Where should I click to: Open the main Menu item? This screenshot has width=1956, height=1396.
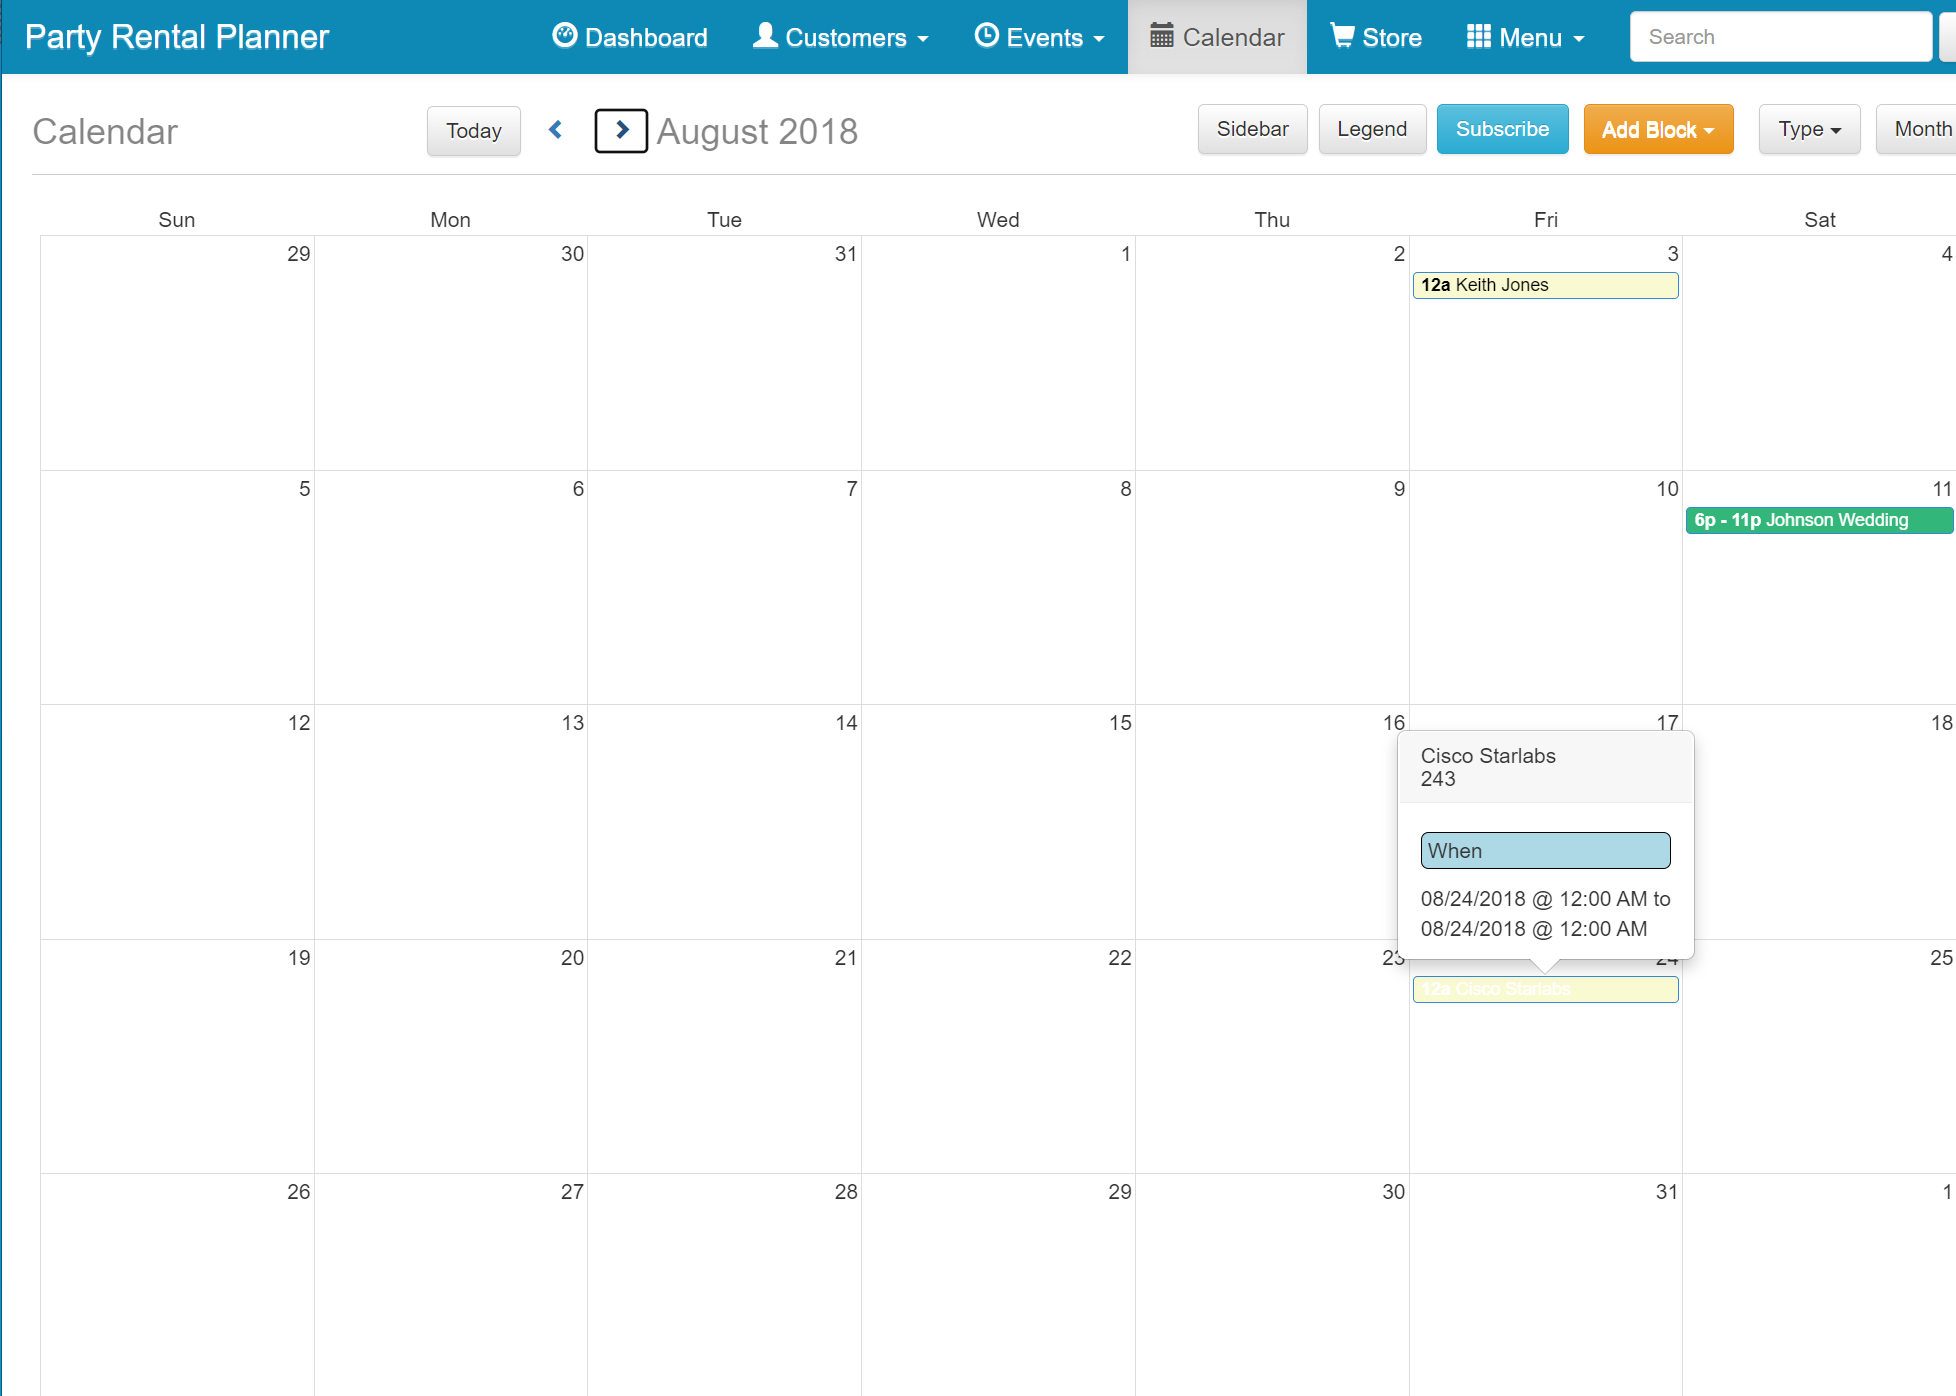1526,37
